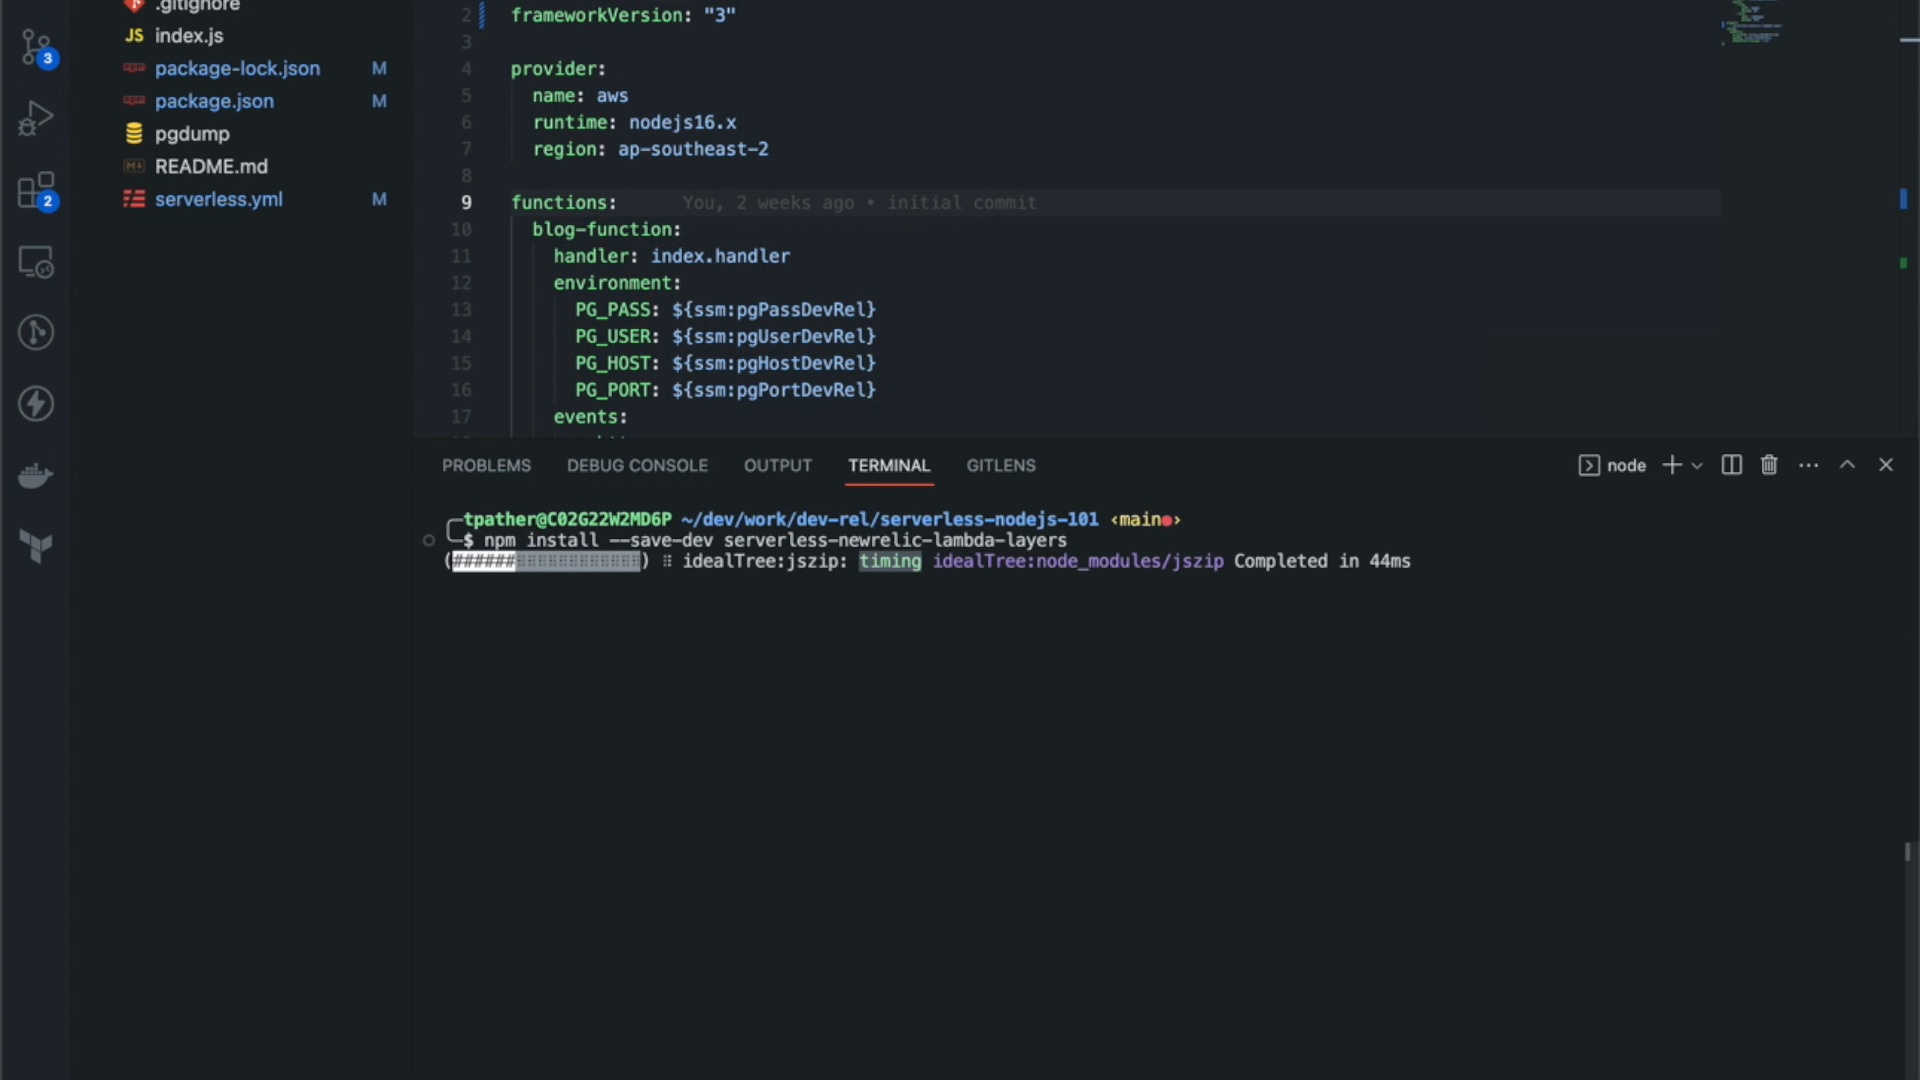The width and height of the screenshot is (1920, 1080).
Task: Open the GitLens sidebar view
Action: pyautogui.click(x=36, y=332)
